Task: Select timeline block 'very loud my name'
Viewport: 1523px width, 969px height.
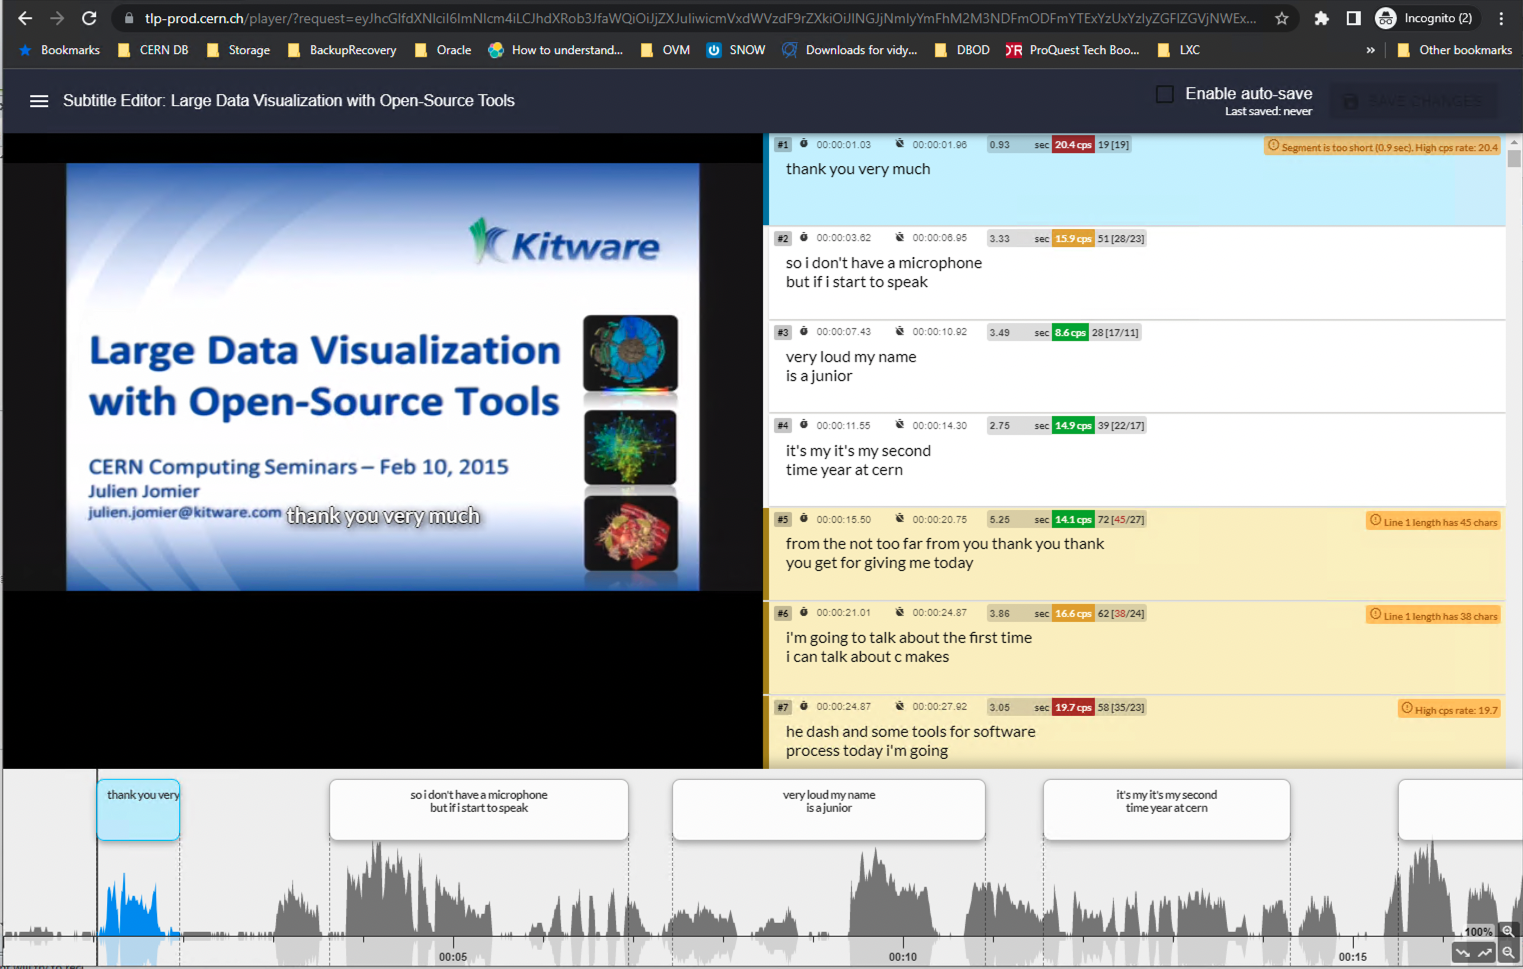Action: [x=829, y=810]
